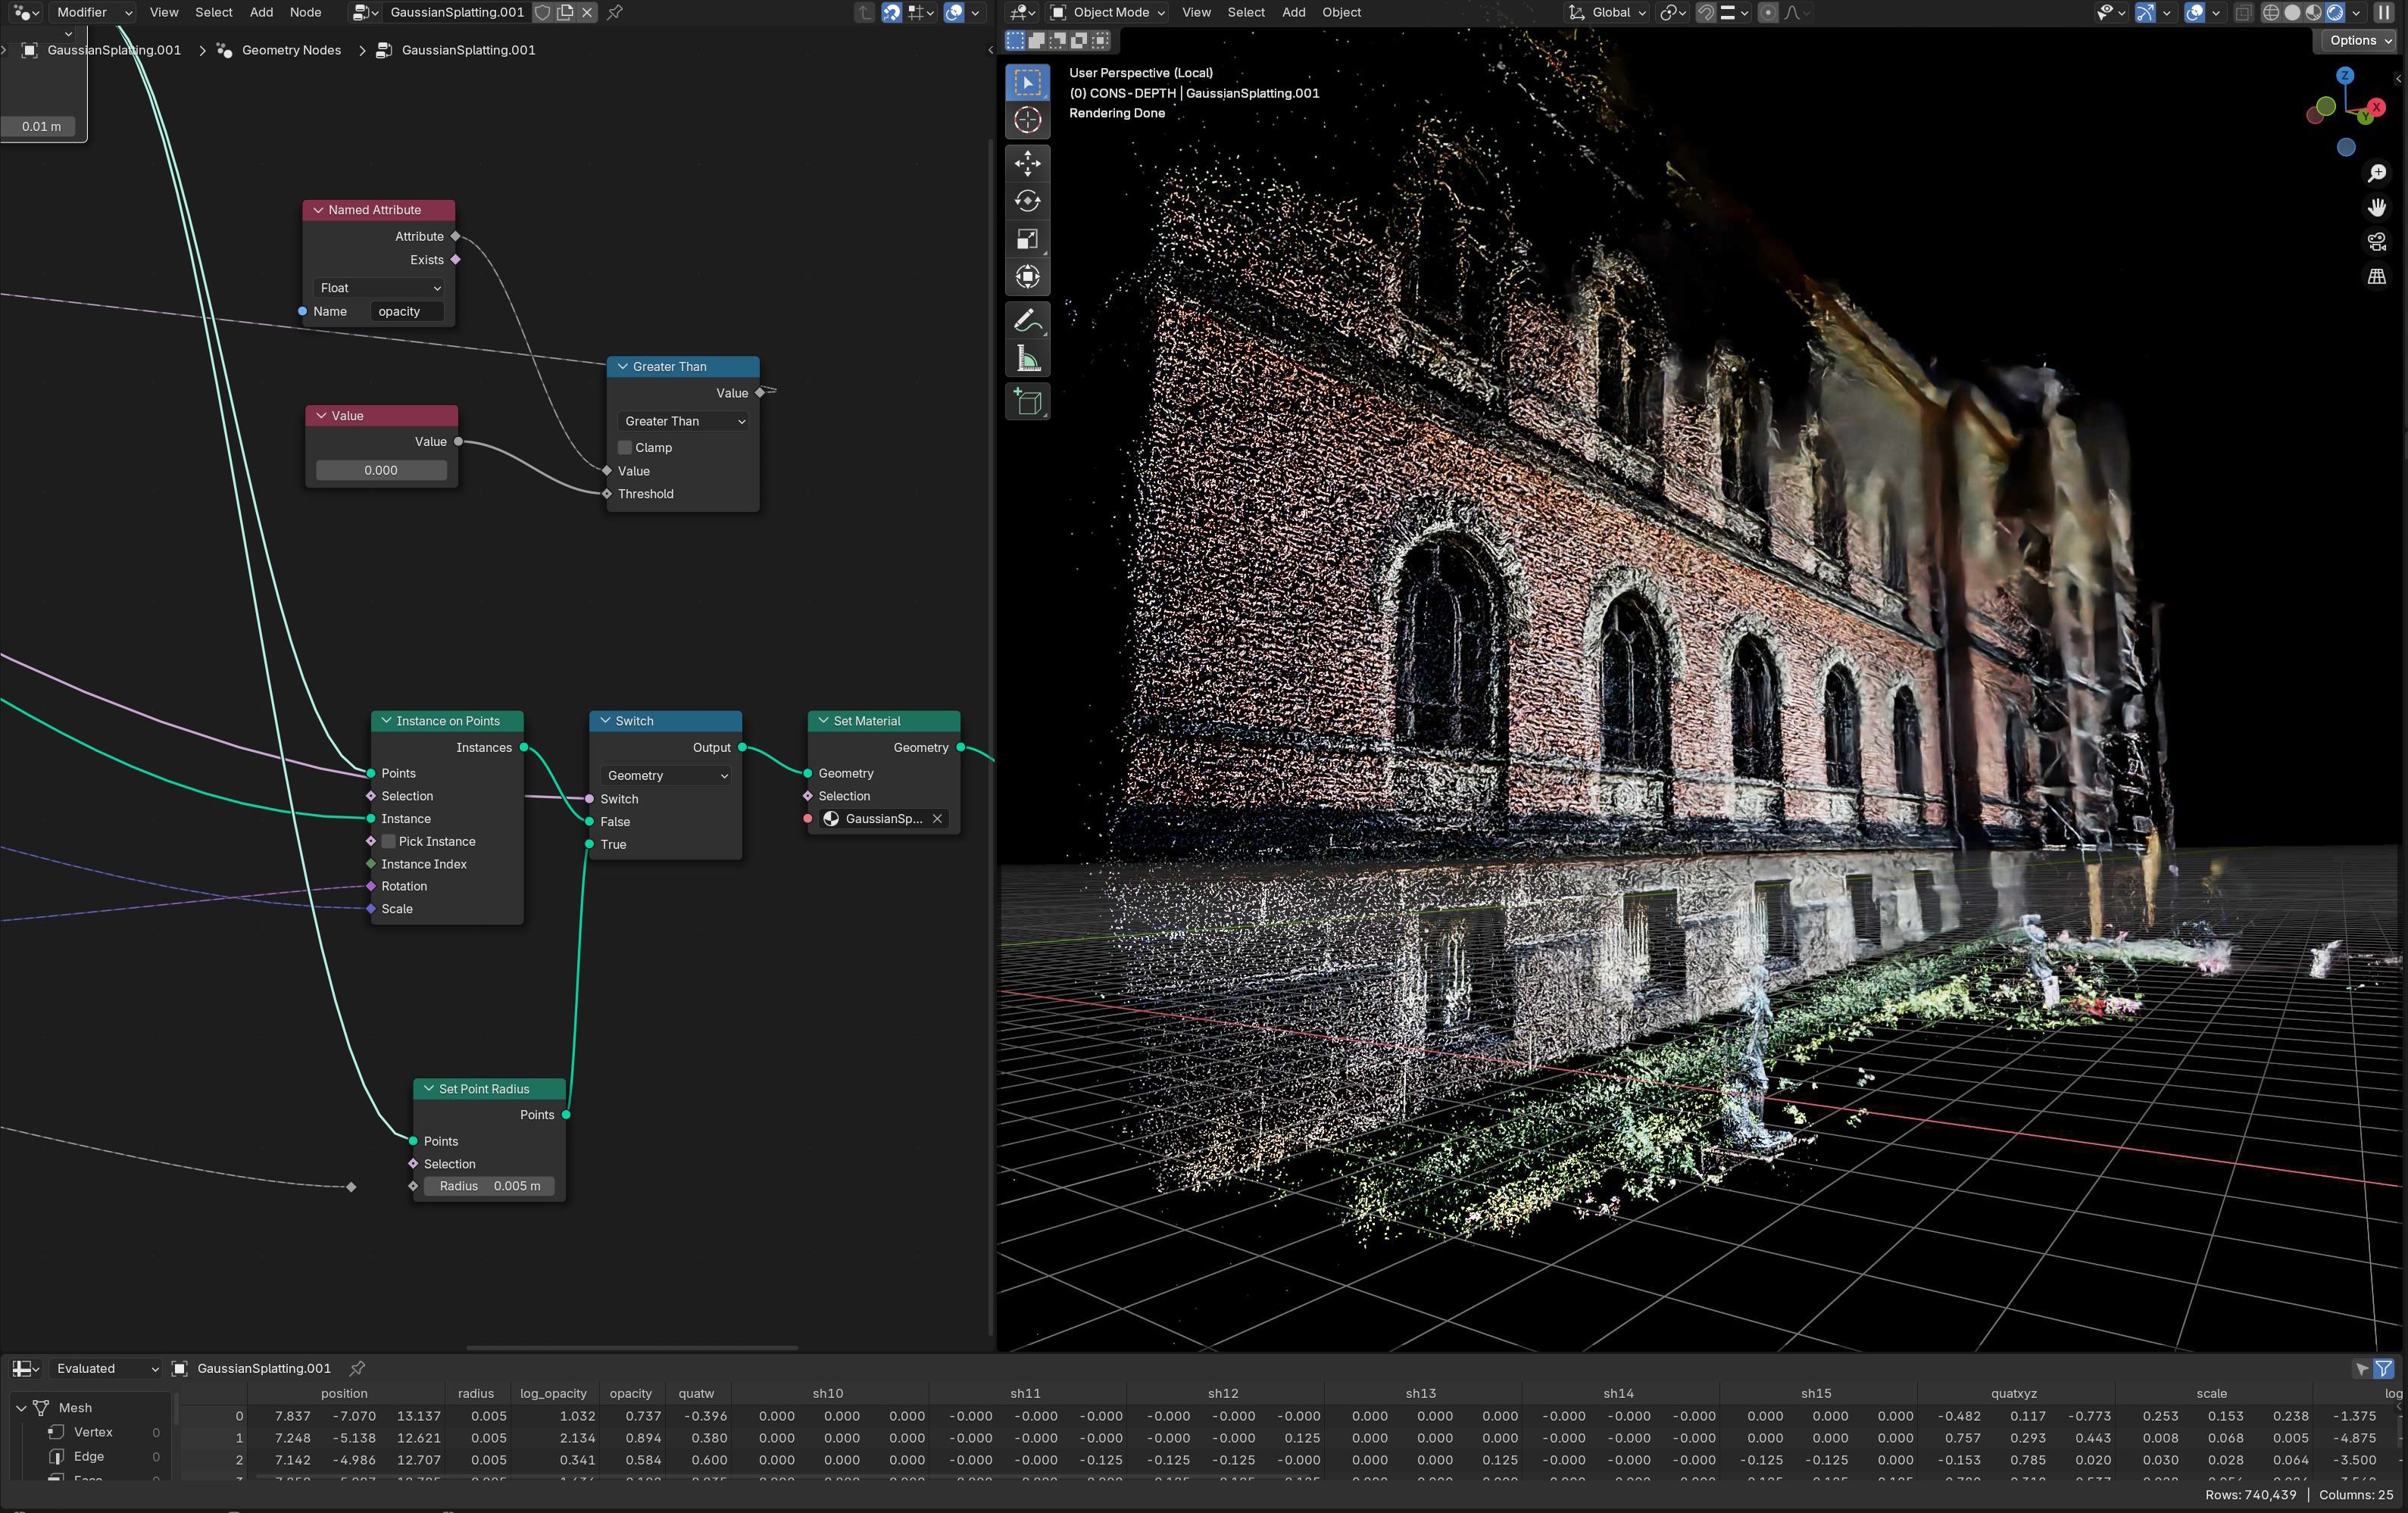This screenshot has height=1513, width=2408.
Task: Select the Annotate pencil tool
Action: tap(1027, 321)
